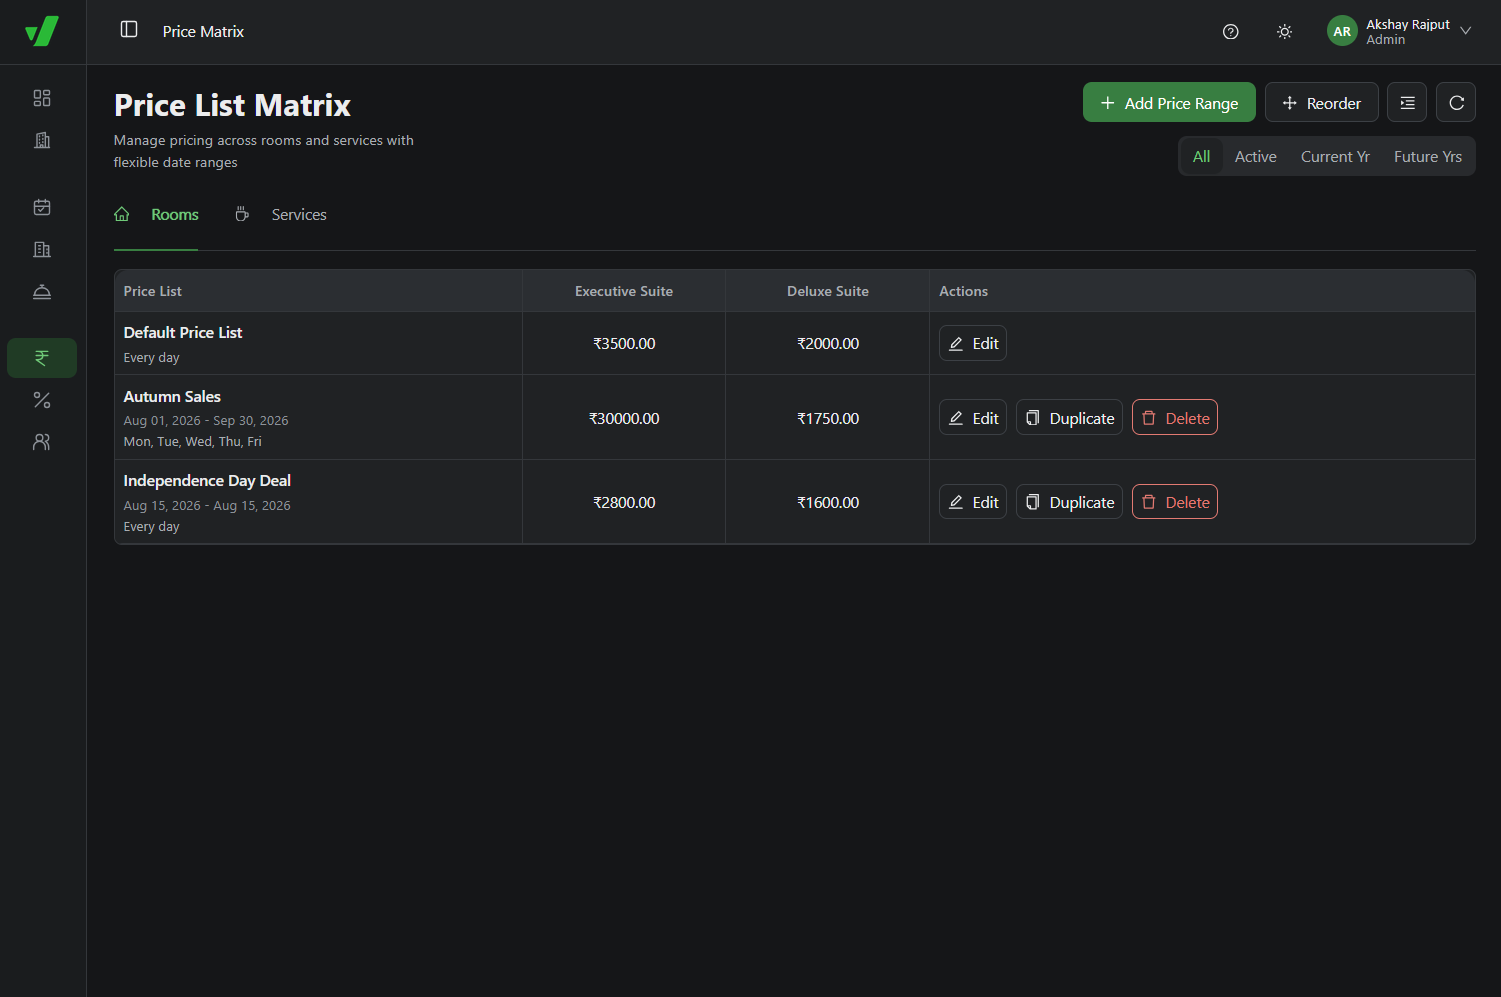Click the ₹2800.00 price cell
Image resolution: width=1501 pixels, height=997 pixels.
[x=624, y=503]
